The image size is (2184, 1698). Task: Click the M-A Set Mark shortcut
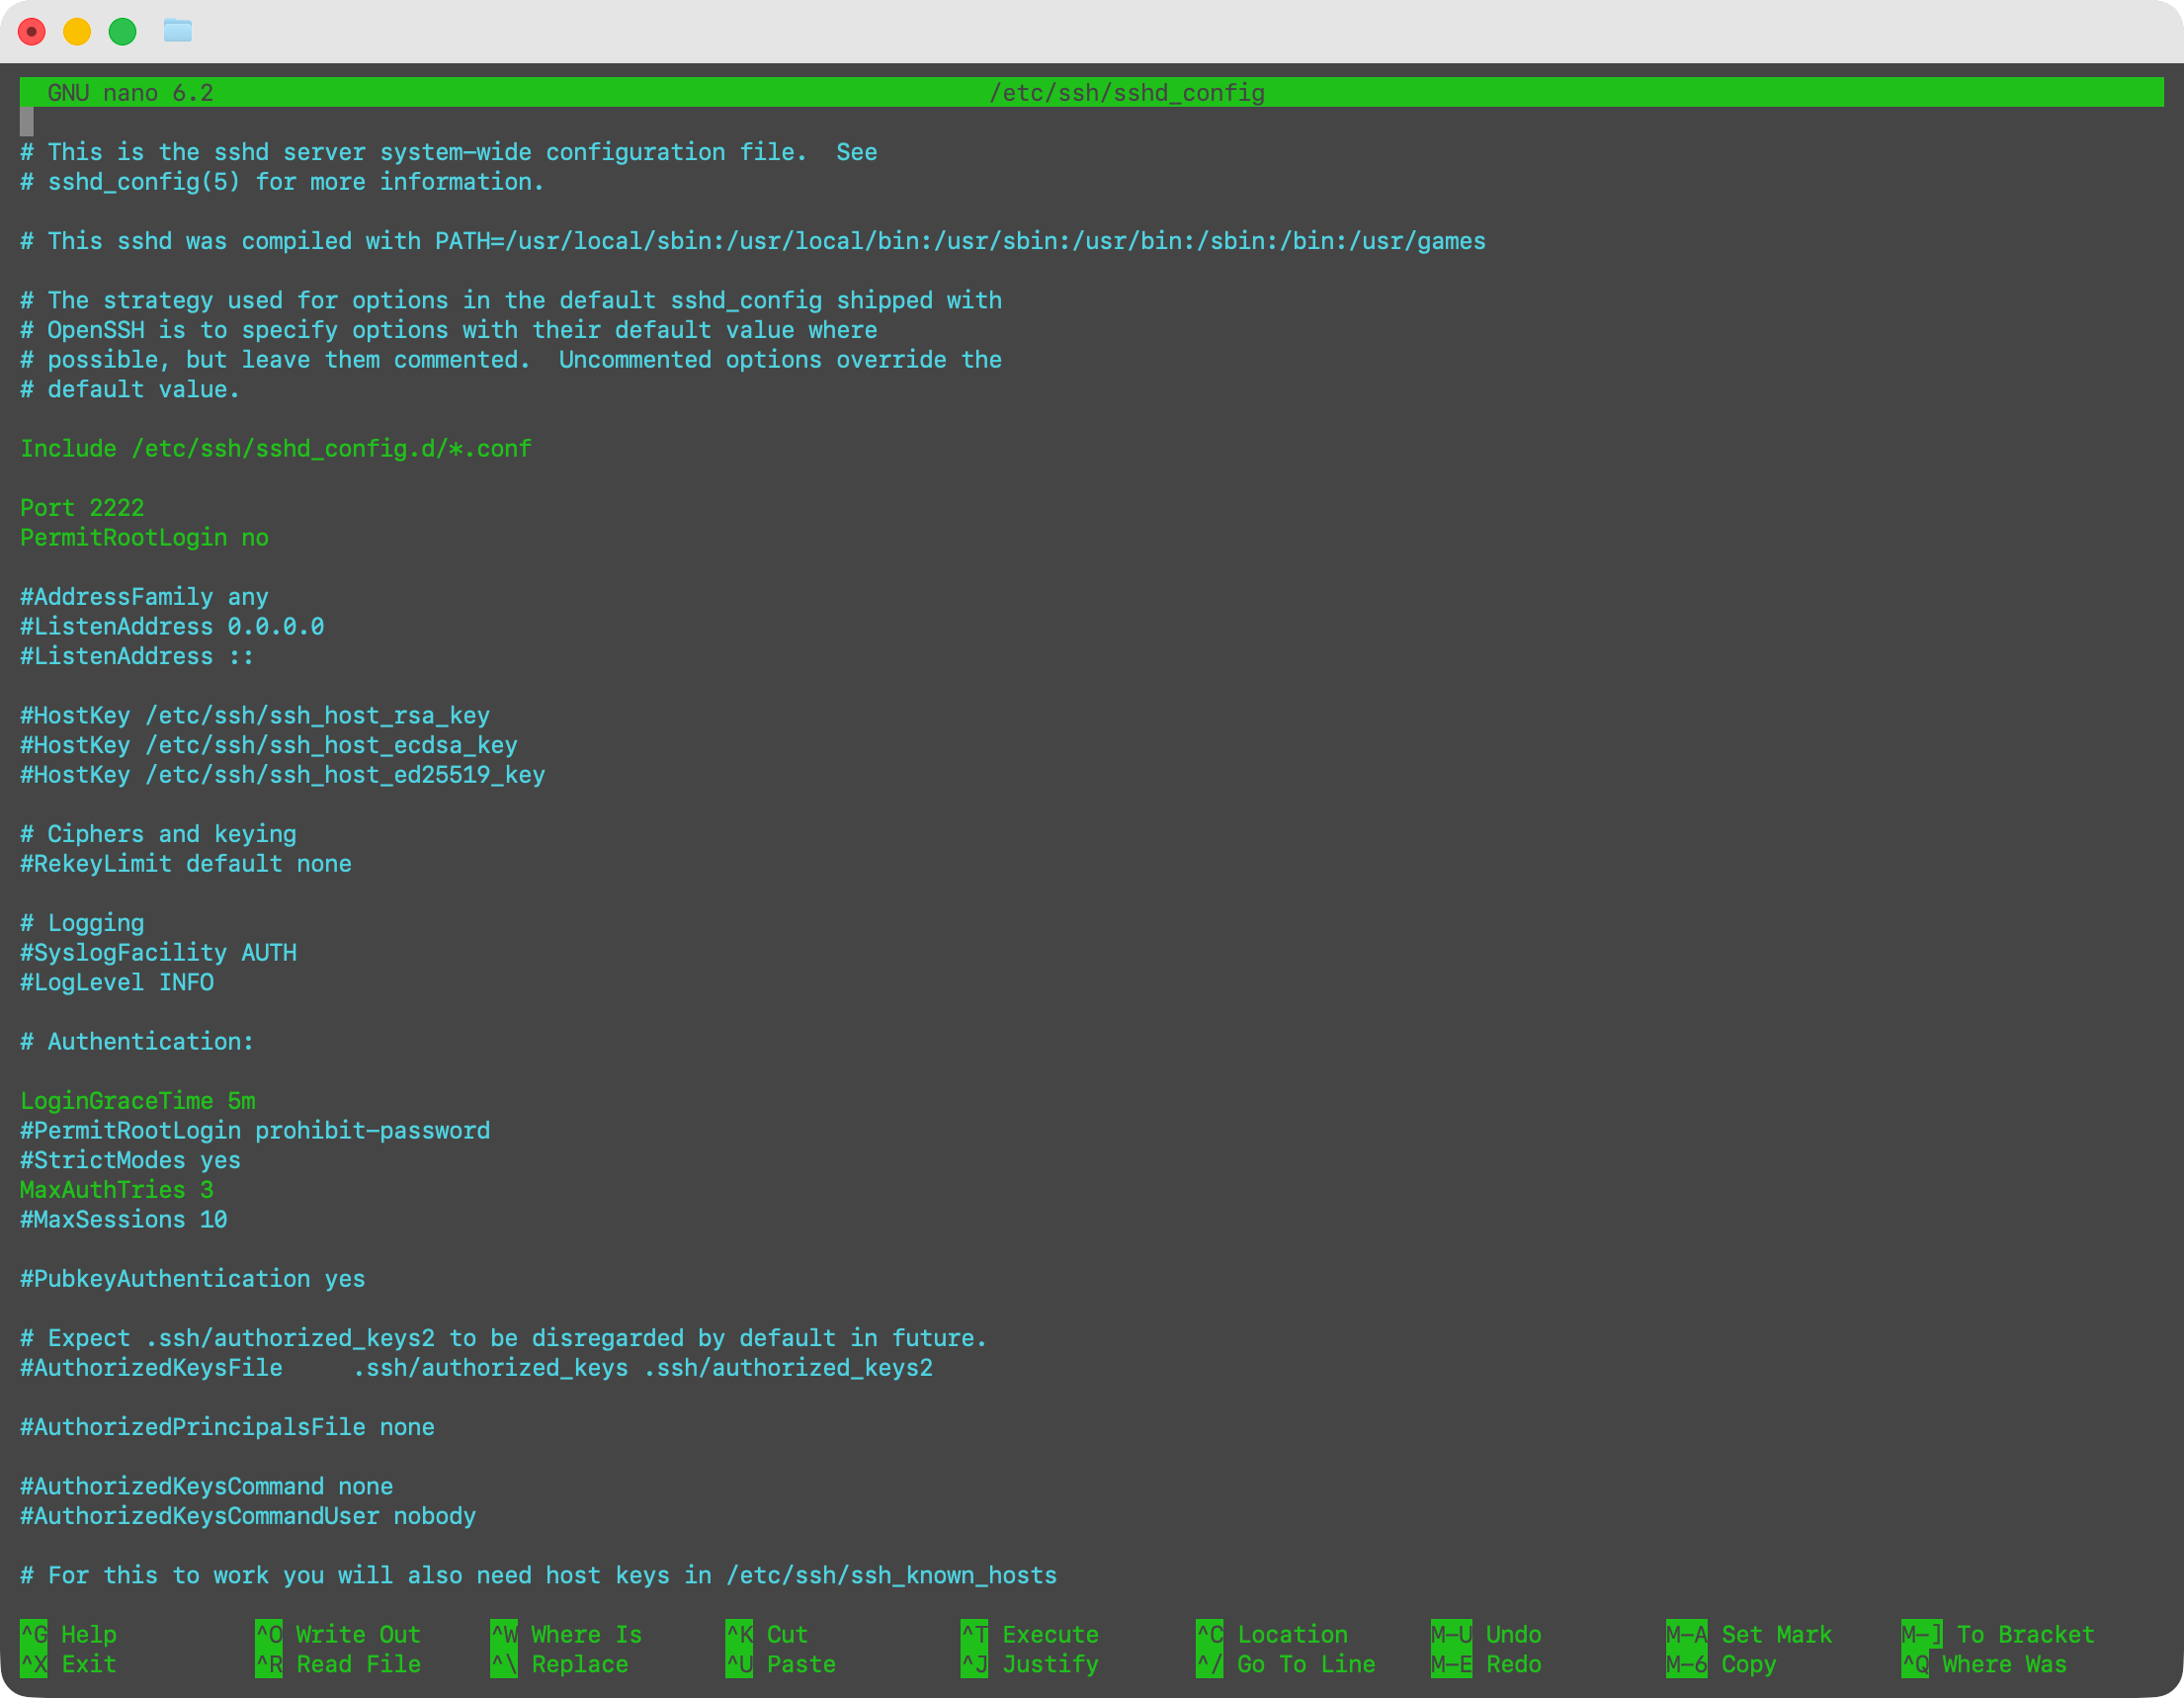point(1748,1634)
